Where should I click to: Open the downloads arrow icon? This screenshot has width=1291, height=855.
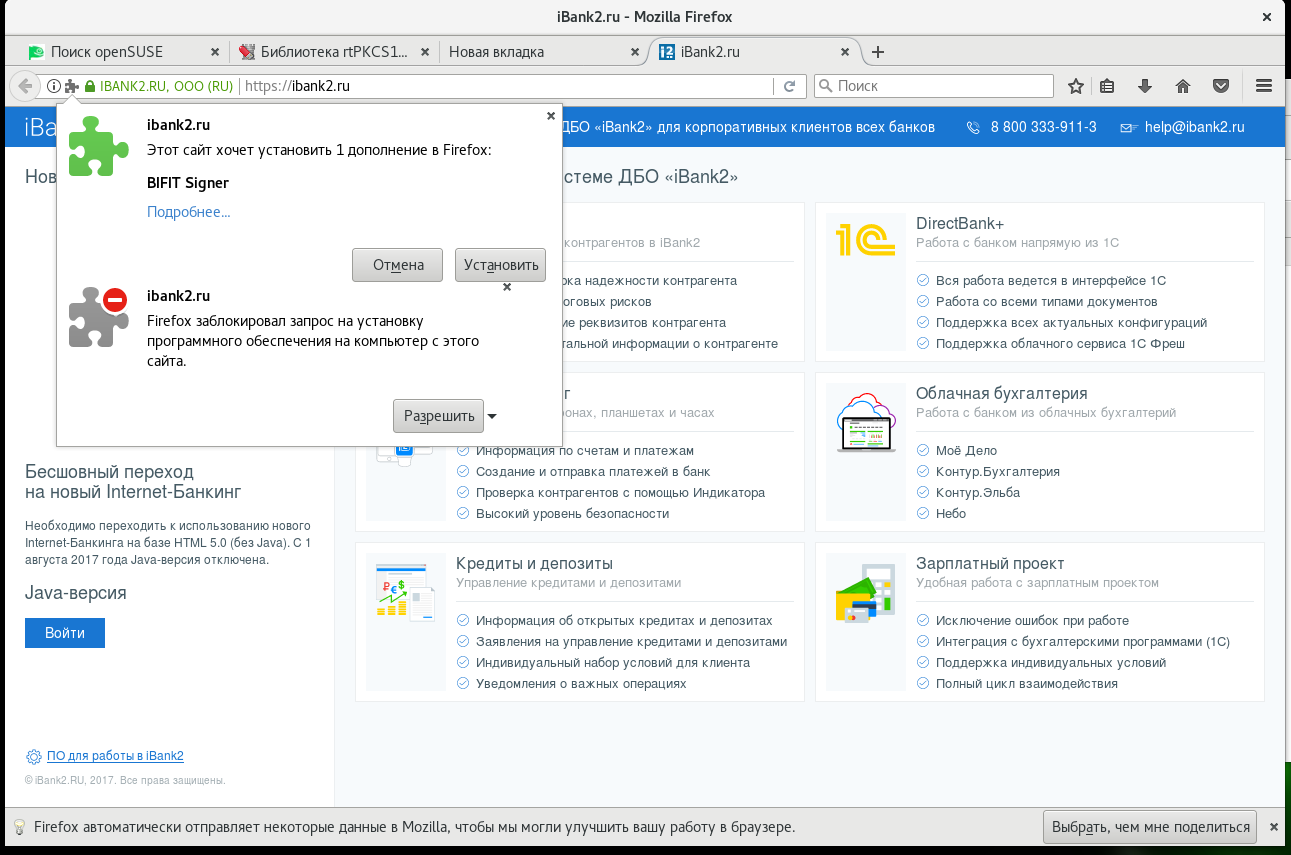click(x=1145, y=86)
